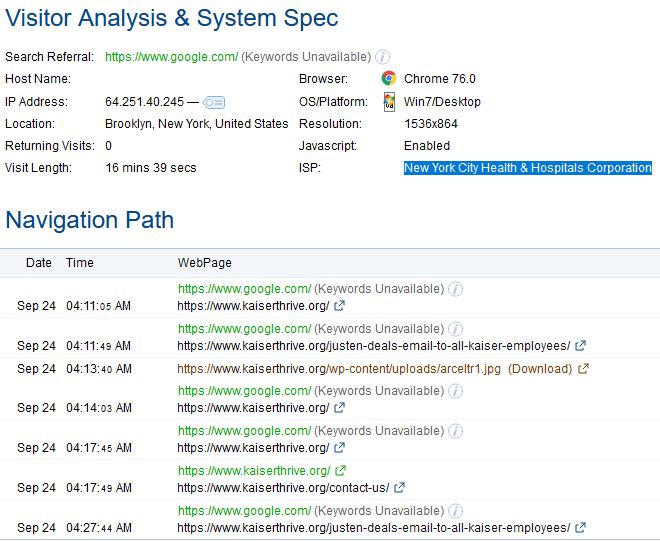
Task: Click the 04:13:40 AM time cell
Action: [x=99, y=369]
